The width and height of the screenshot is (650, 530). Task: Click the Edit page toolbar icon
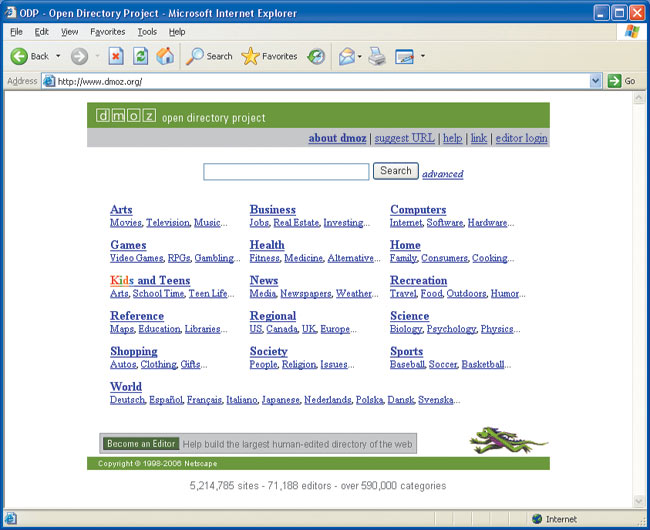point(405,56)
